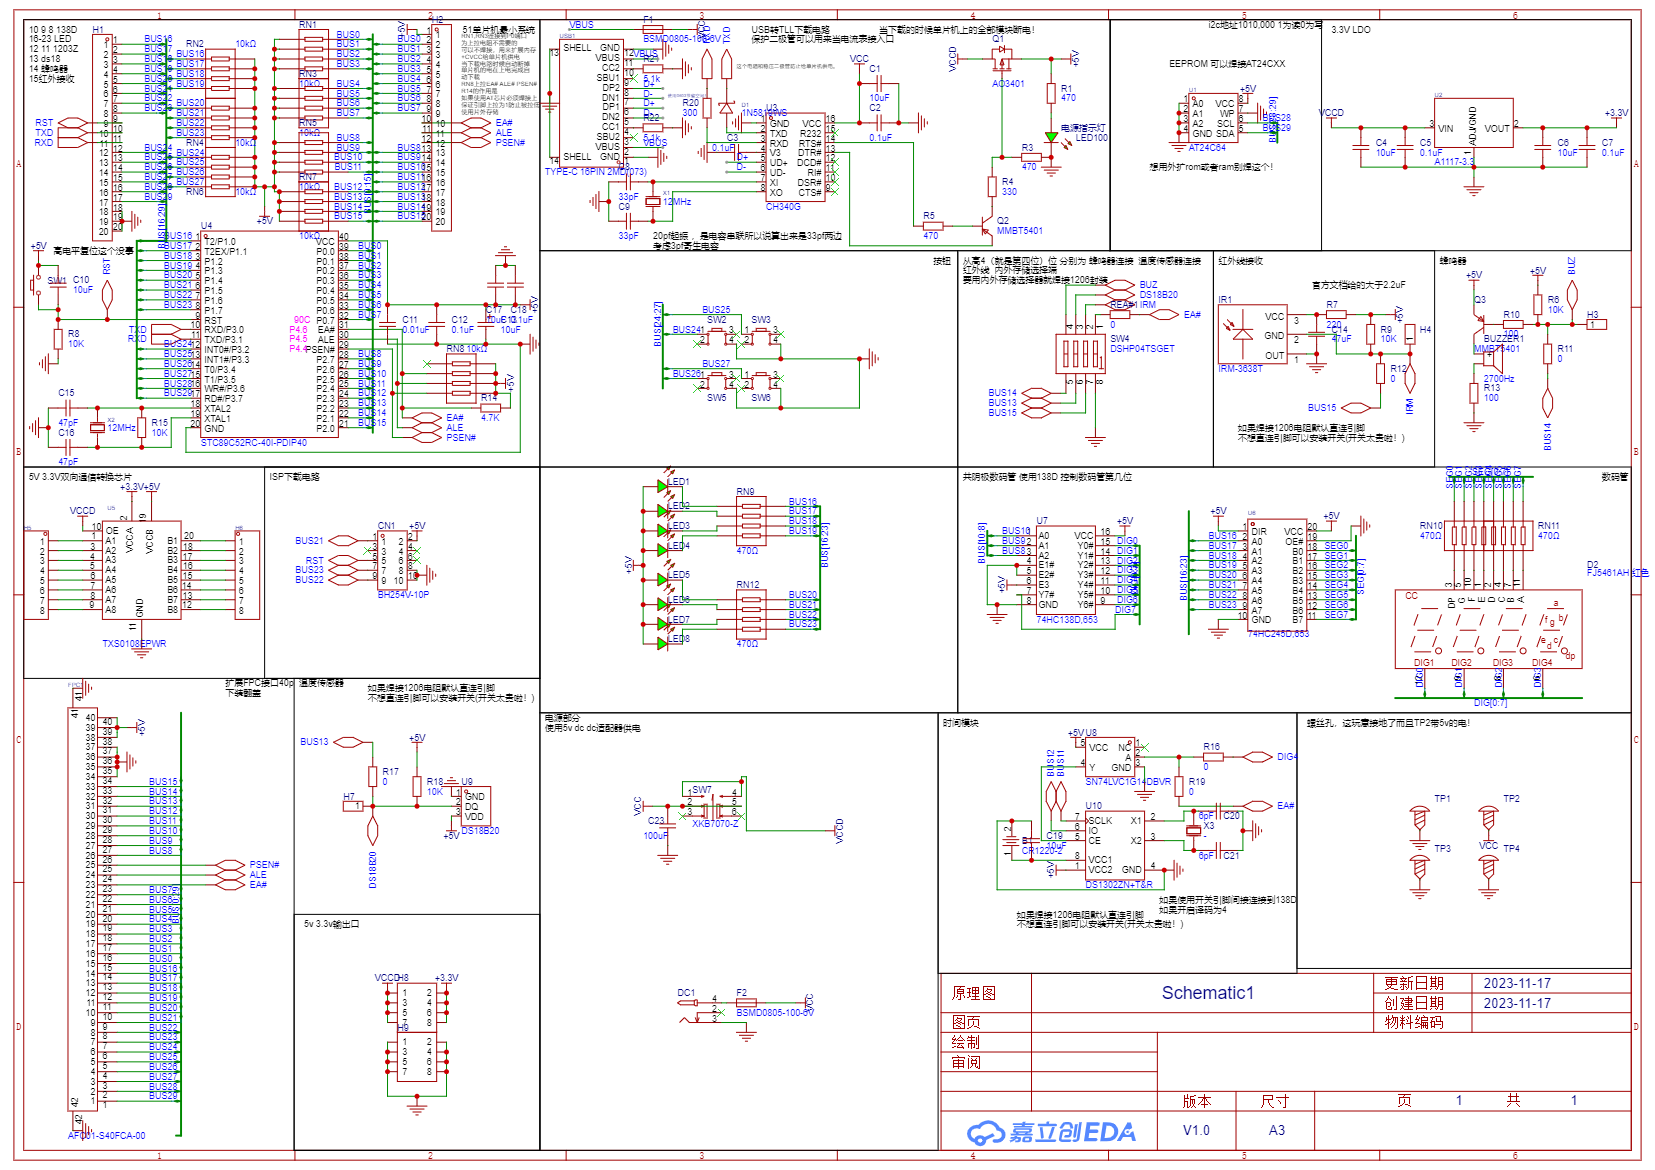Screen dimensions: 1655x1170
Task: Click the TP1 screw hole symbol
Action: click(1419, 820)
